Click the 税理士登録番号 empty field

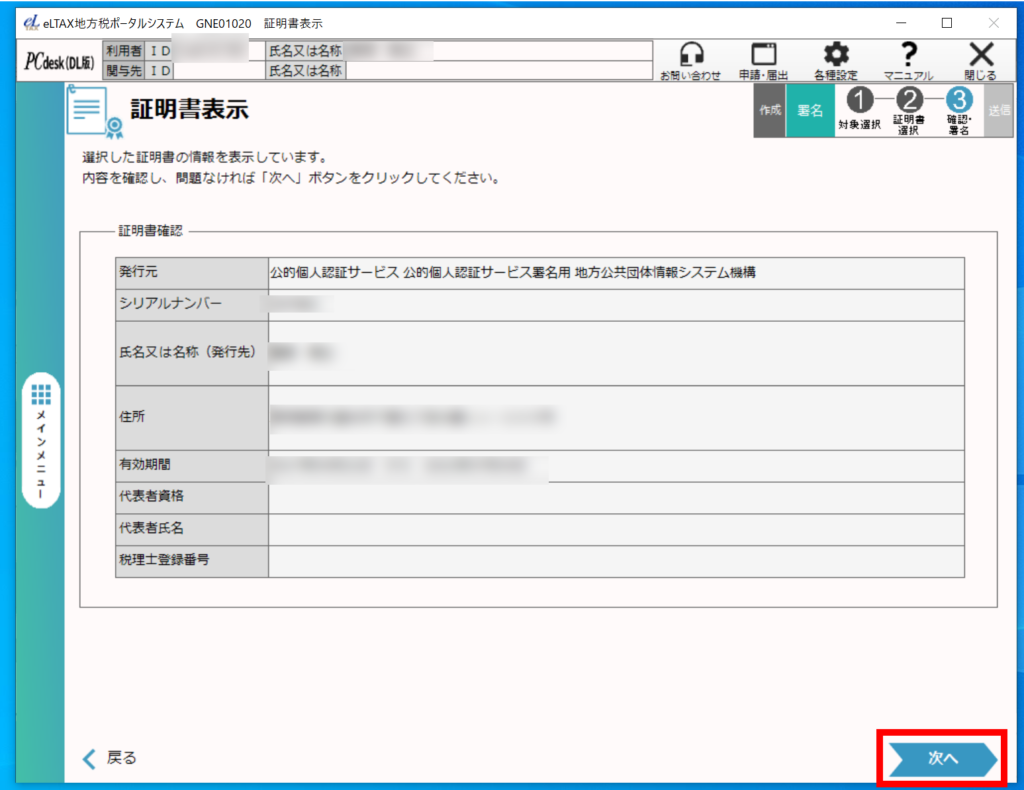coord(615,561)
